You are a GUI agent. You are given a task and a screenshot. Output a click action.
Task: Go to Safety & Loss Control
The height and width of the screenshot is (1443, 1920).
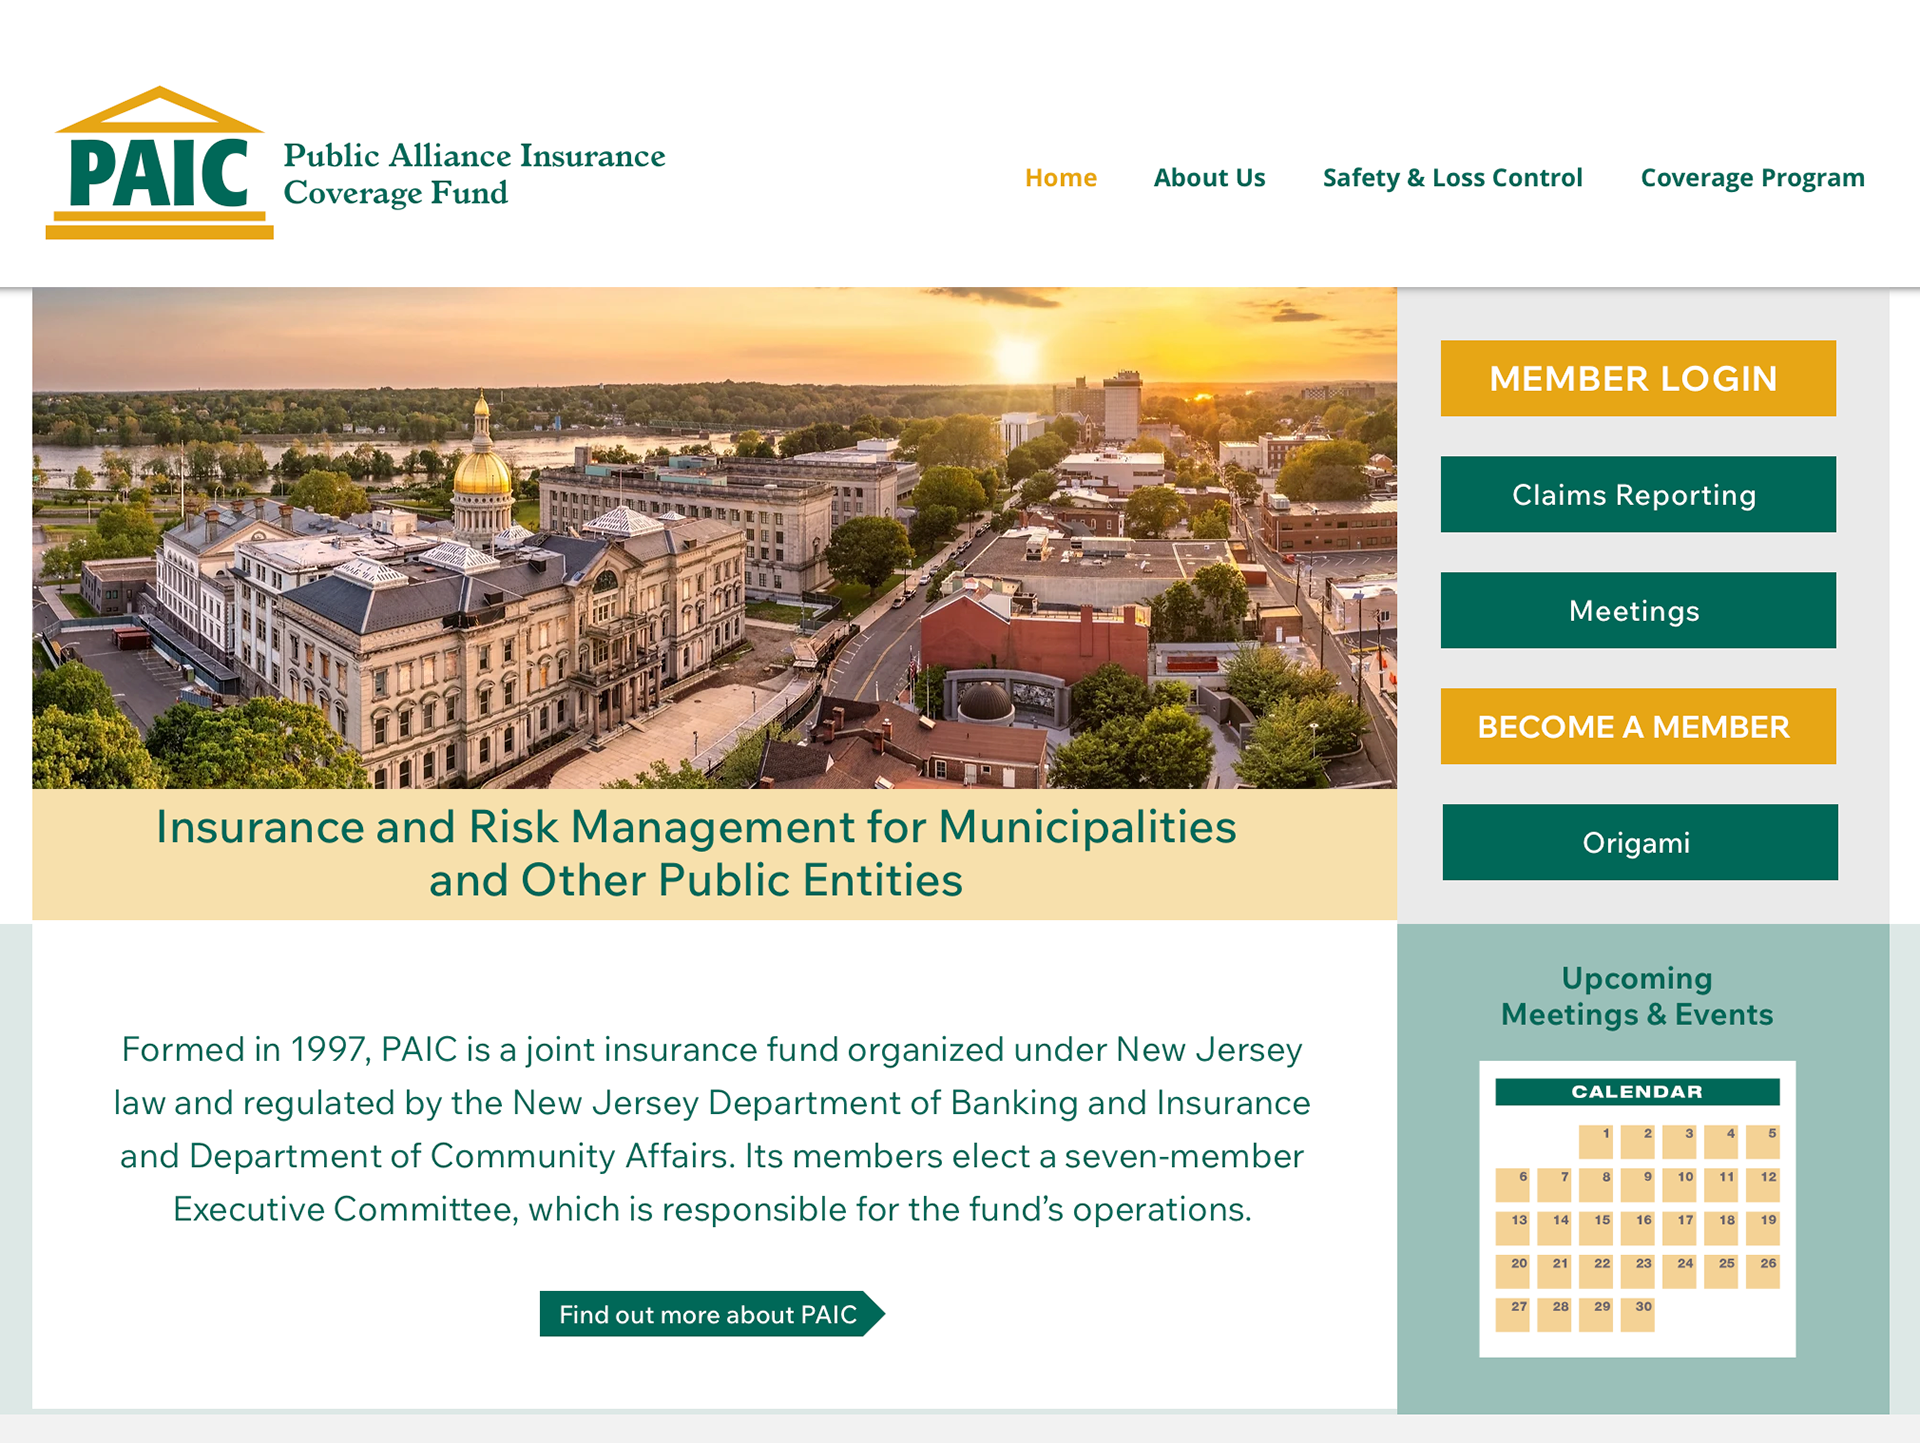[x=1452, y=178]
